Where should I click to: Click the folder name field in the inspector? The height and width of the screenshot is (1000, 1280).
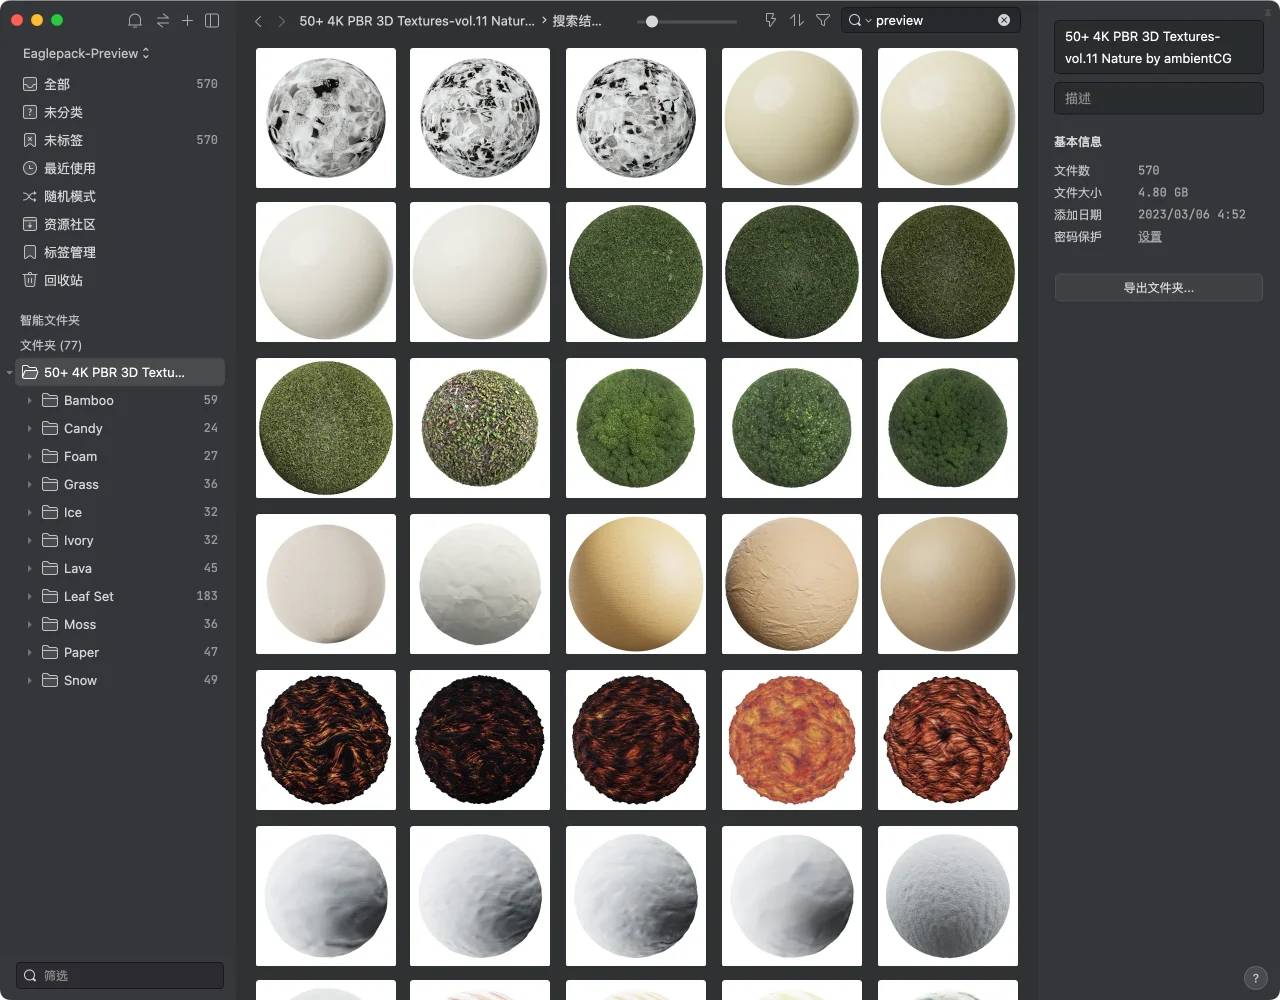point(1159,47)
